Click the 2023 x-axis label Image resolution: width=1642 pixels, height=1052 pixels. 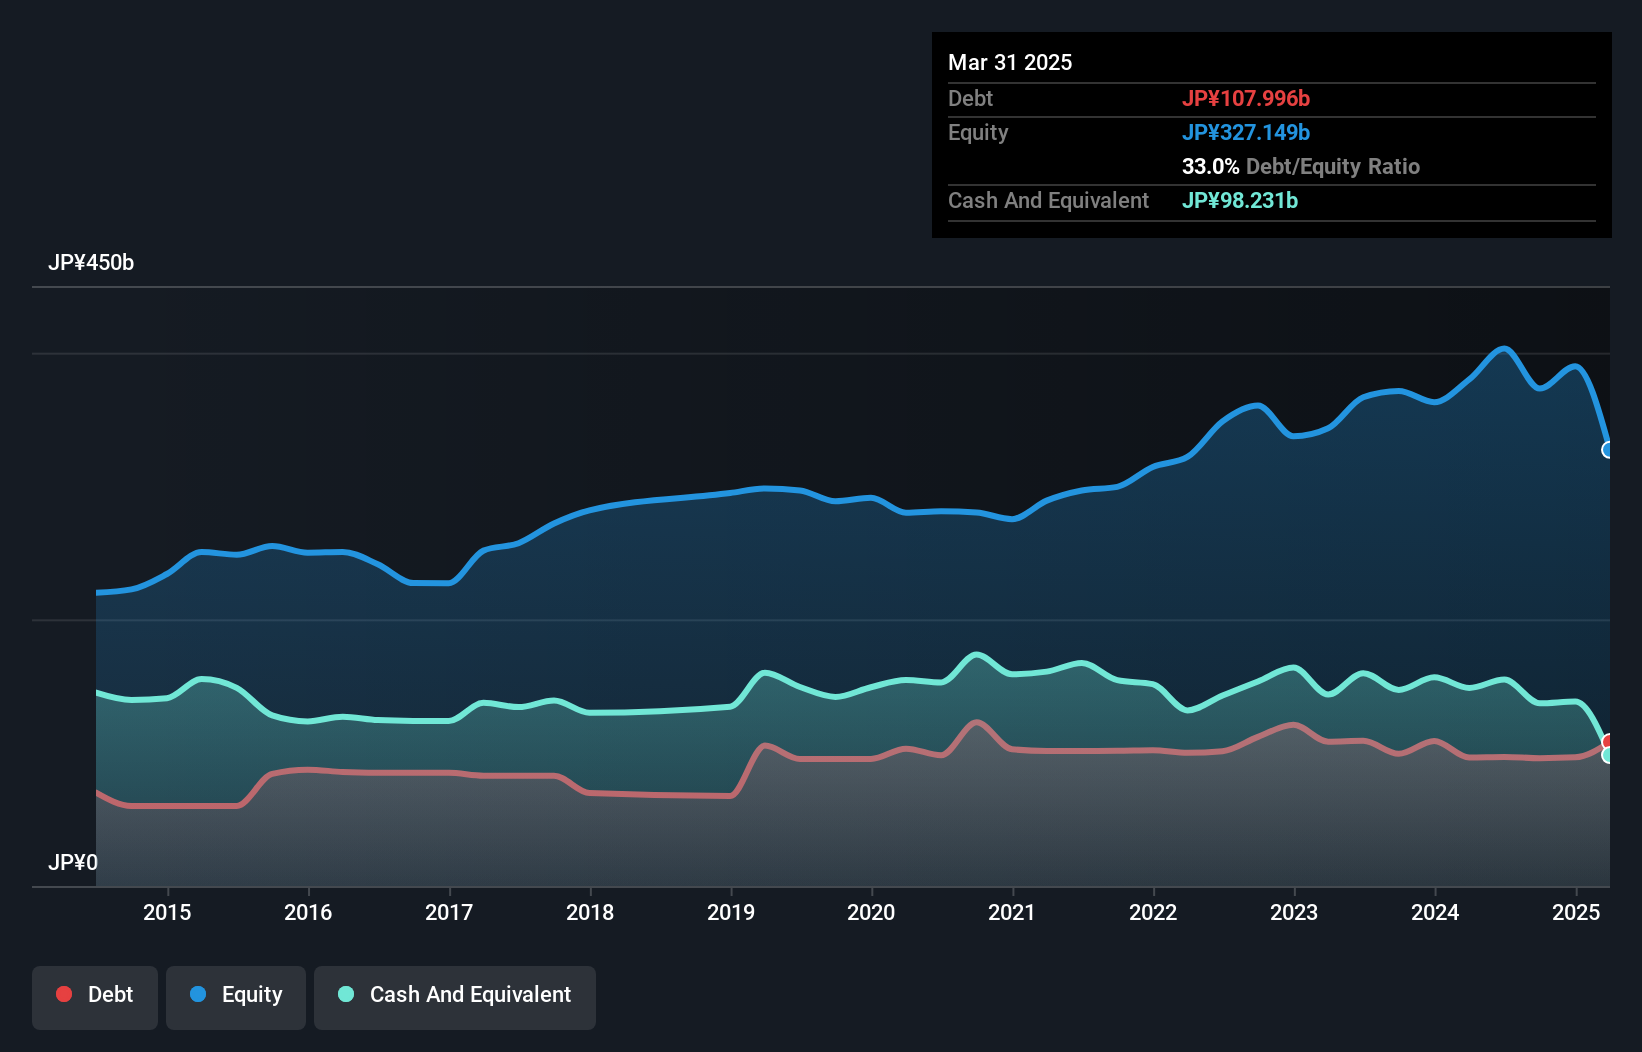(x=1294, y=912)
